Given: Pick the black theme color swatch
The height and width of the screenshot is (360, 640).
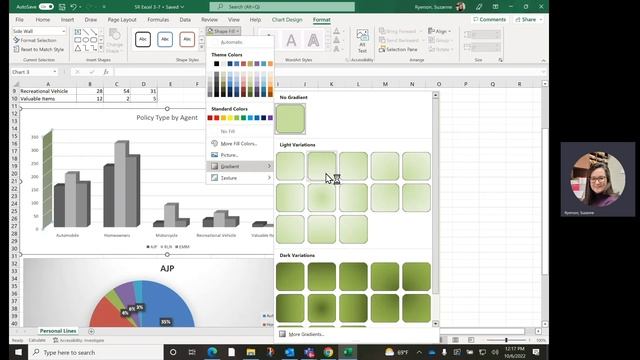Looking at the screenshot, I should click(x=216, y=64).
